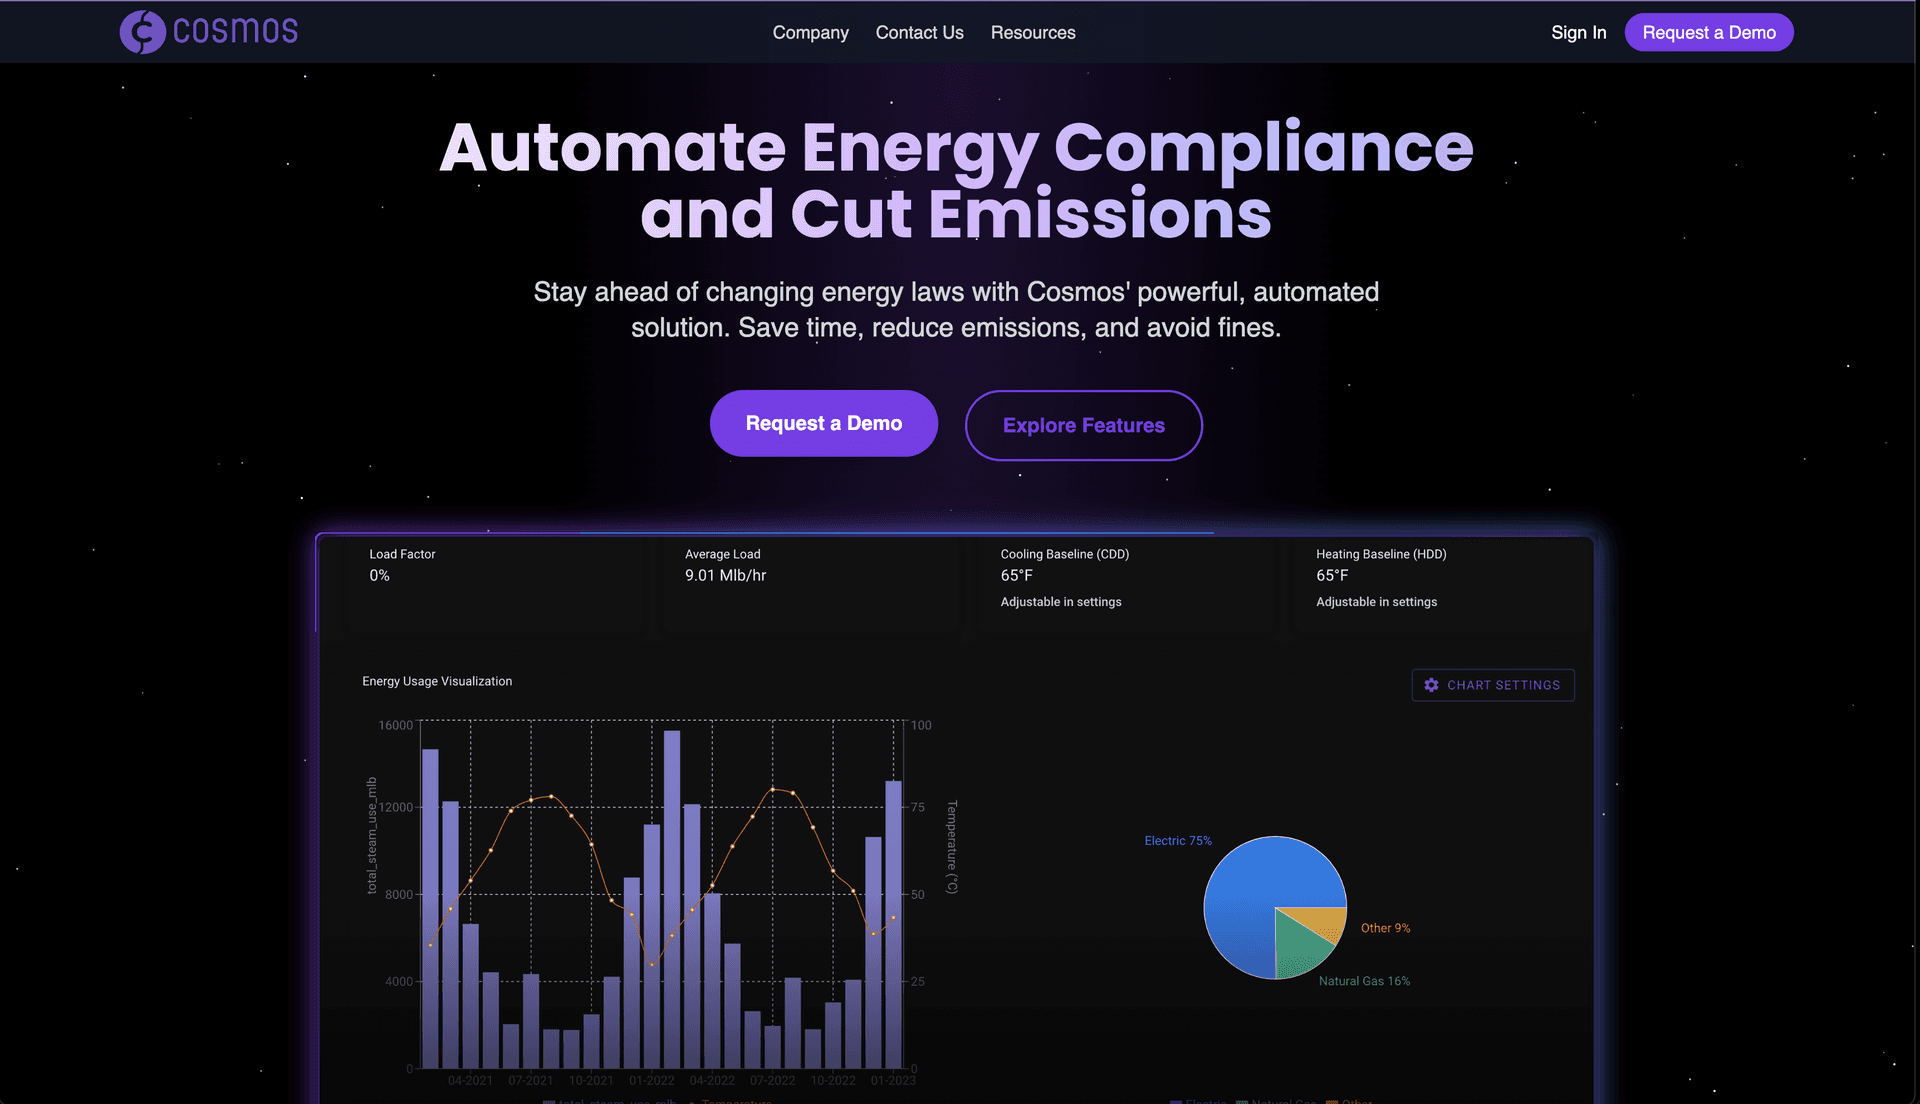Click the 16000 y-axis label
This screenshot has height=1104, width=1920.
(395, 725)
